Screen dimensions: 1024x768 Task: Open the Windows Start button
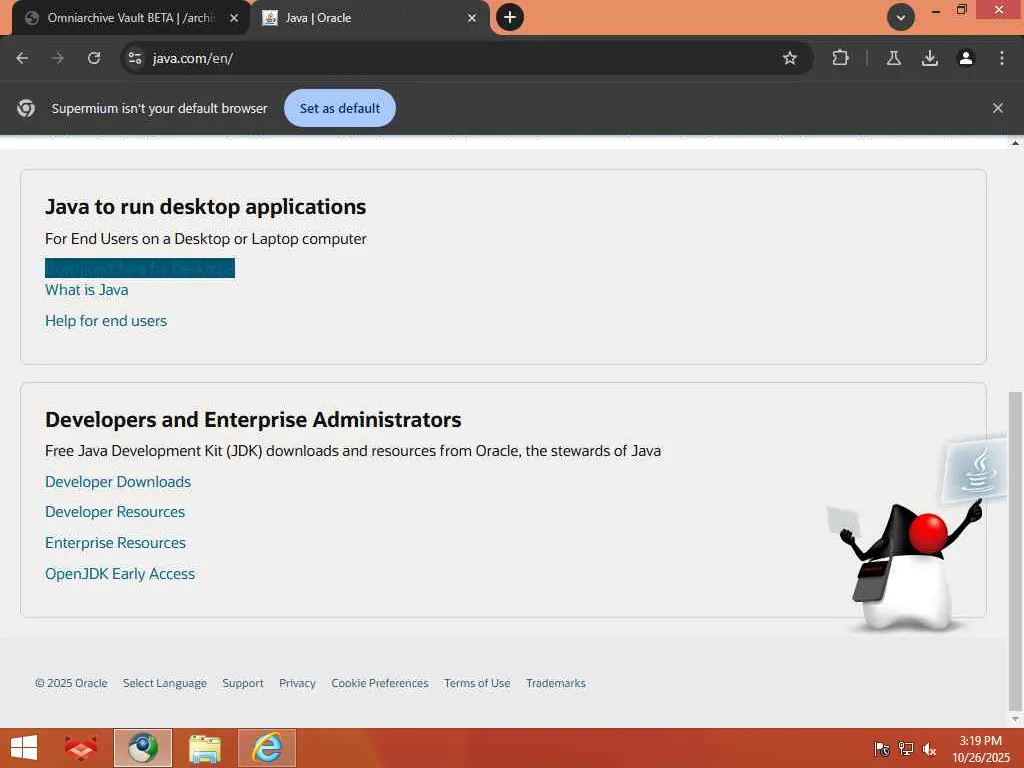pos(24,748)
